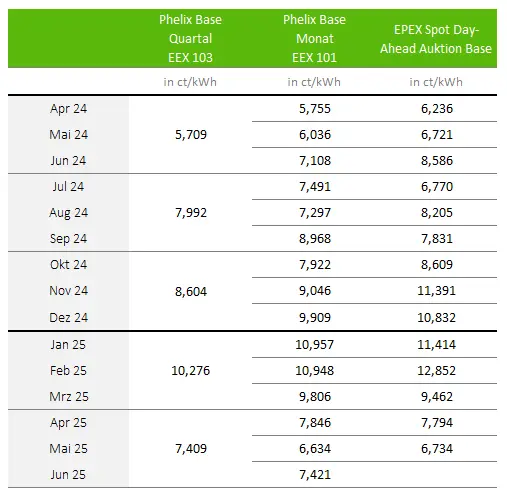Click the monthly value 10,957
Screen dimensions: 507x498
click(315, 344)
